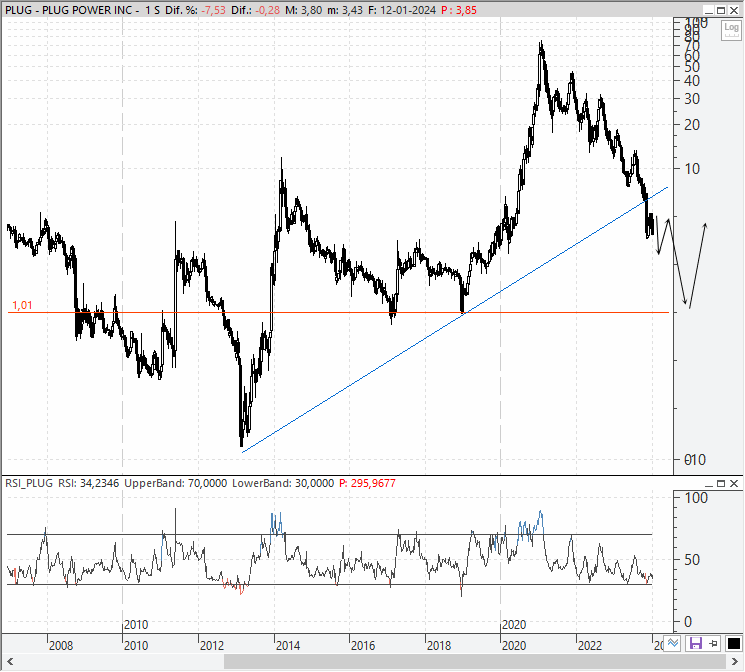
Task: Click the RSI_PLUG indicator name
Action: [29, 483]
